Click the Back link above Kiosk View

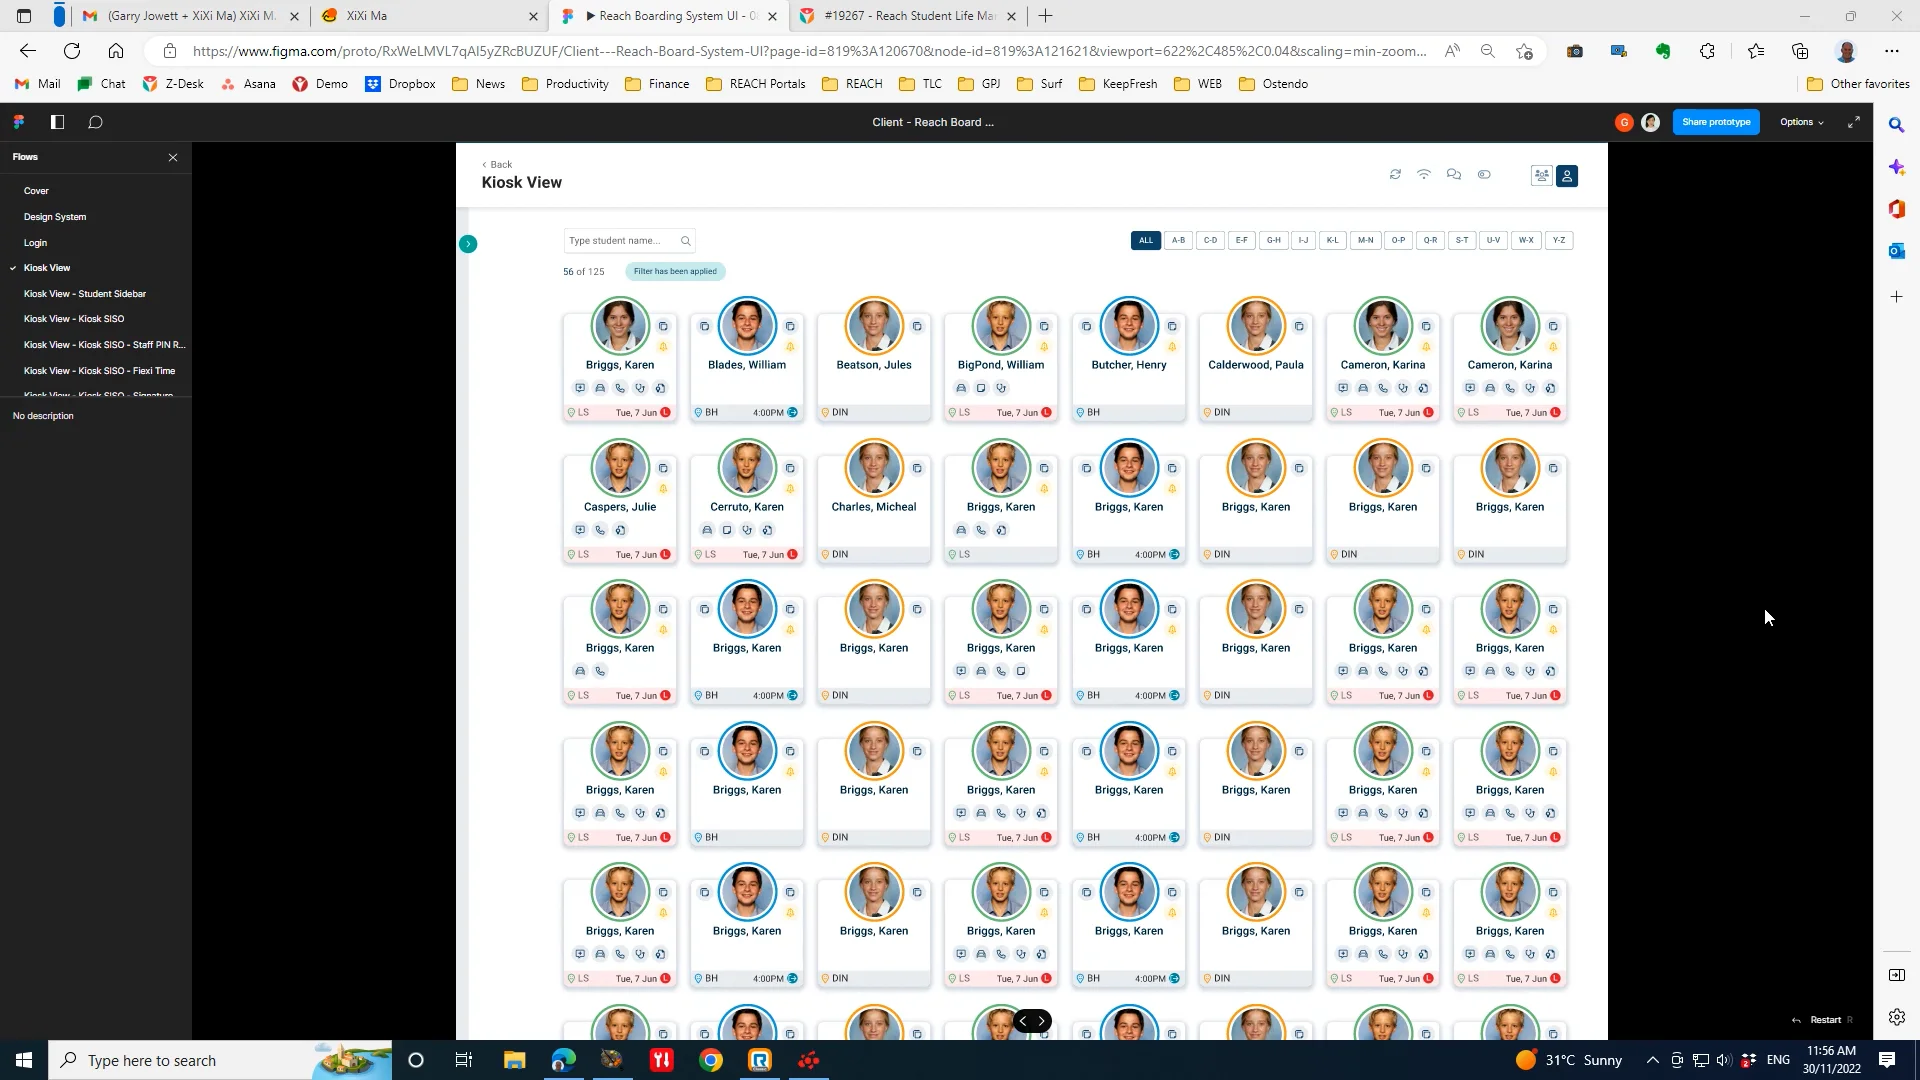(x=497, y=164)
